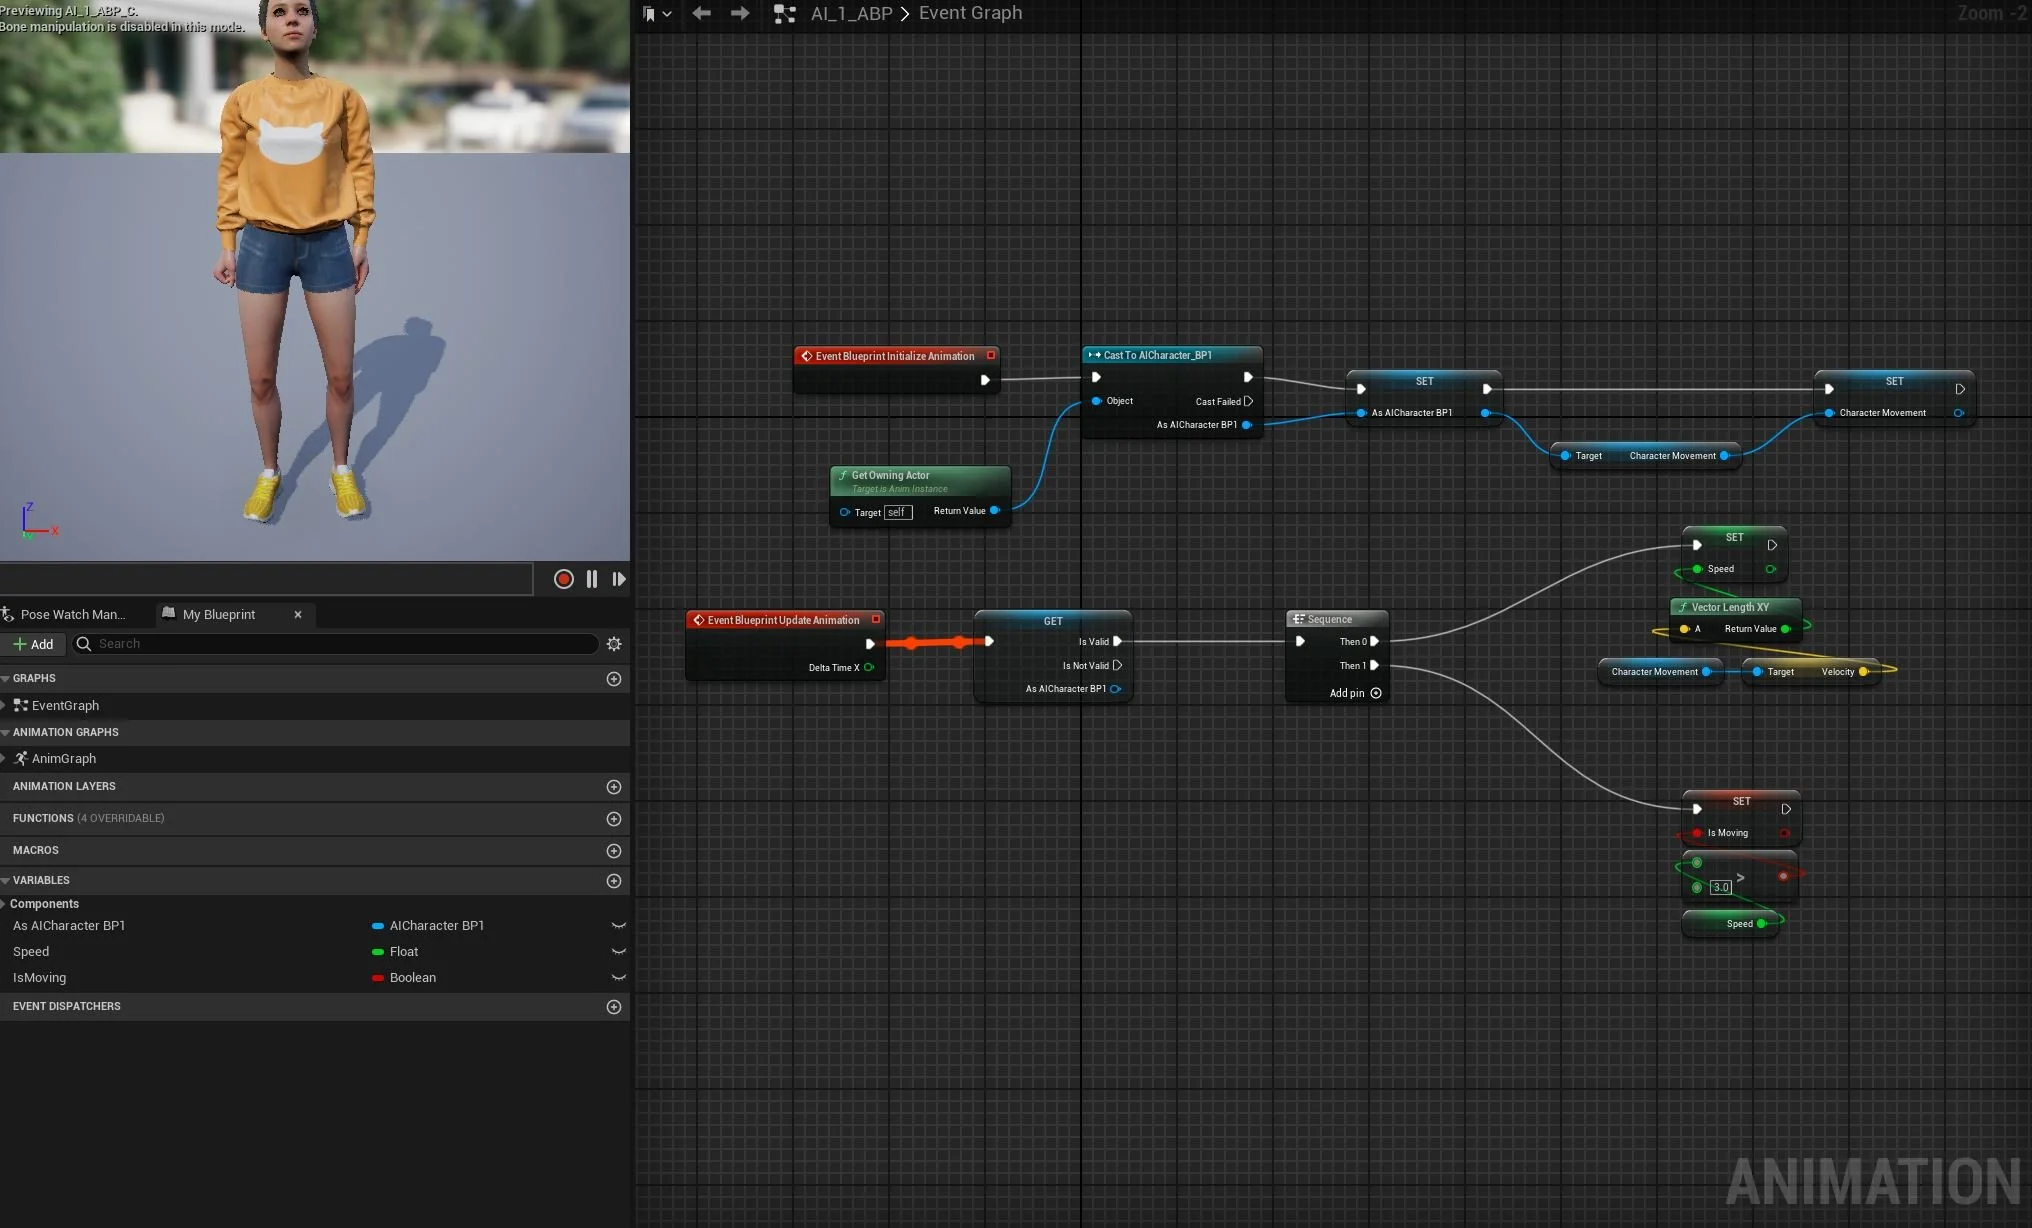This screenshot has height=1228, width=2032.
Task: Expand the Components group
Action: (4, 904)
